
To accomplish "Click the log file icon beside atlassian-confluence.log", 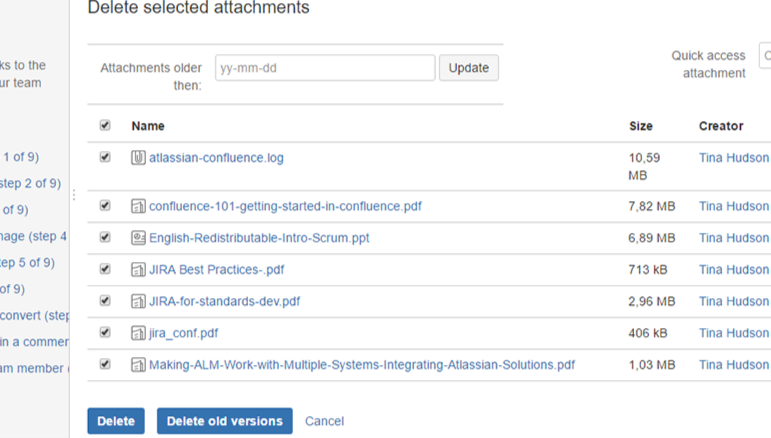I will (x=139, y=158).
